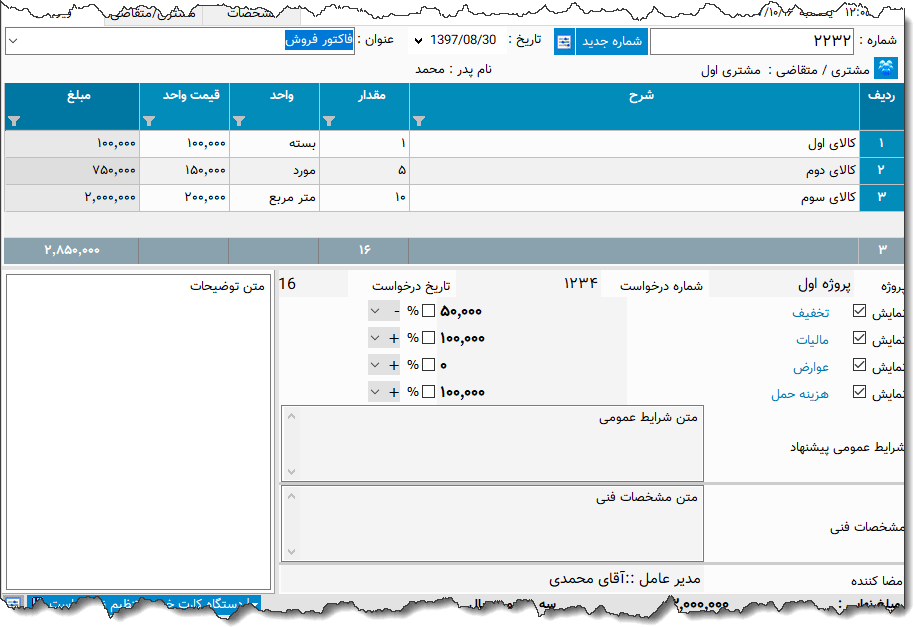Click the filter icon in the واحد column

[238, 120]
